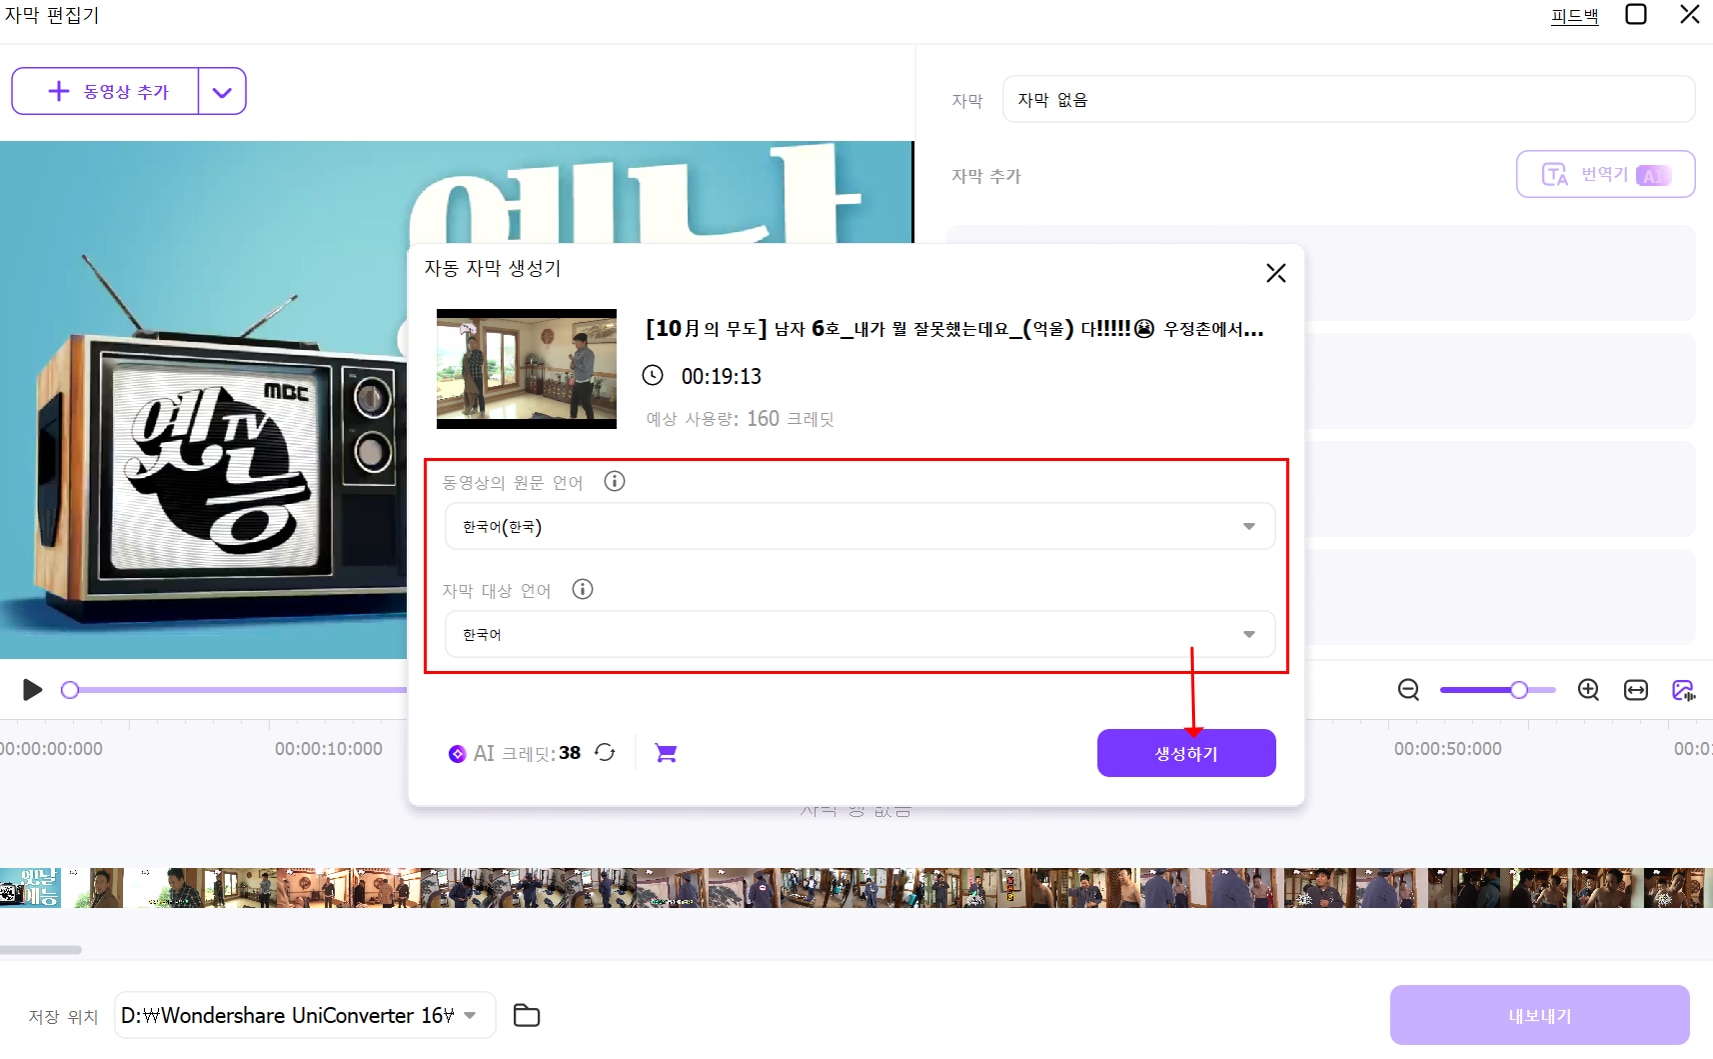The width and height of the screenshot is (1713, 1059).
Task: Click the zoom in magnifier icon
Action: click(1588, 690)
